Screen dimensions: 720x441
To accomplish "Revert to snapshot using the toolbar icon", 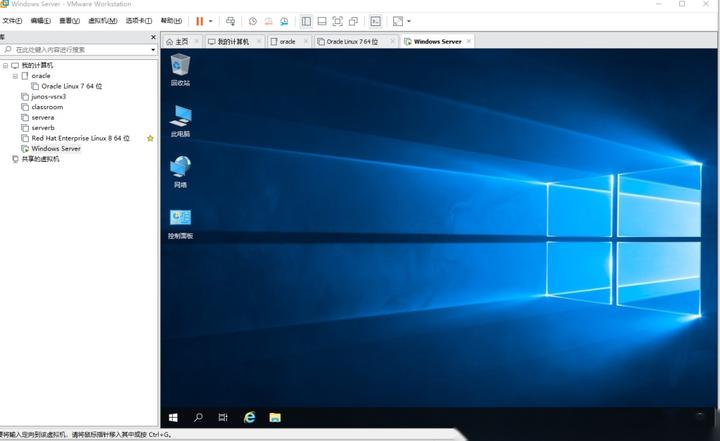I will [x=268, y=21].
